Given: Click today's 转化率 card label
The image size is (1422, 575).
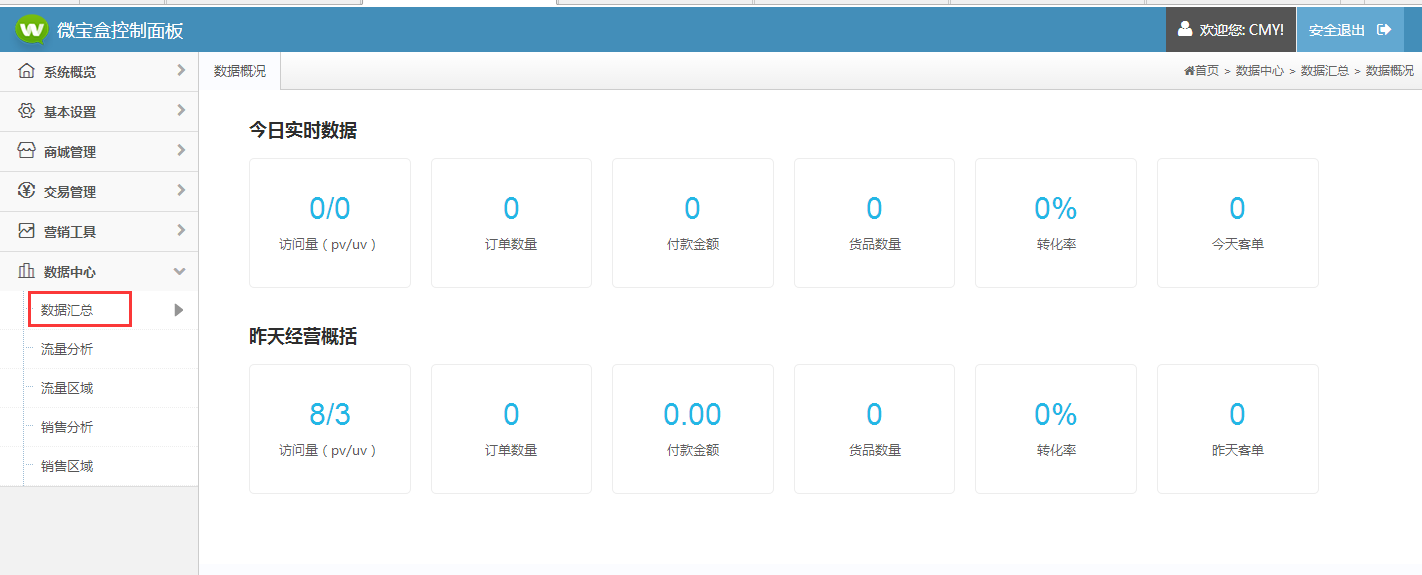Looking at the screenshot, I should point(1056,244).
